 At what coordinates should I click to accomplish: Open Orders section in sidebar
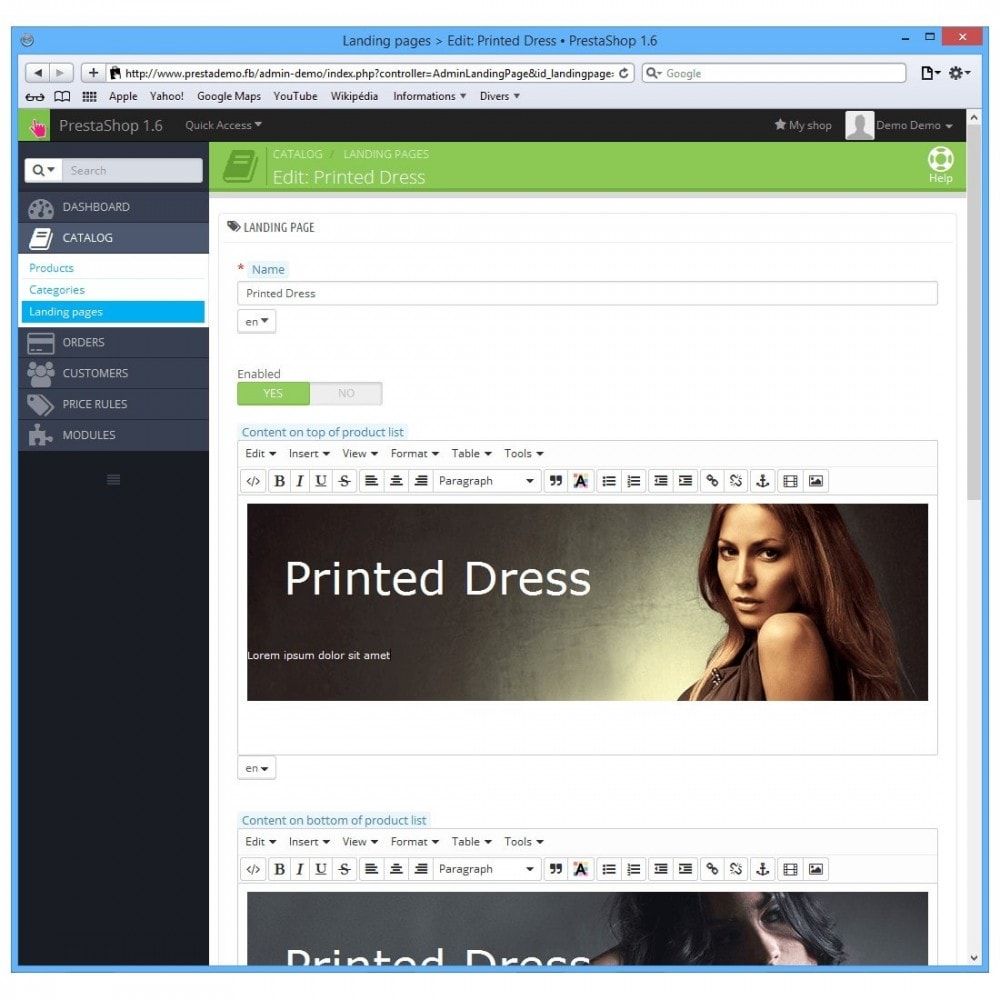114,342
